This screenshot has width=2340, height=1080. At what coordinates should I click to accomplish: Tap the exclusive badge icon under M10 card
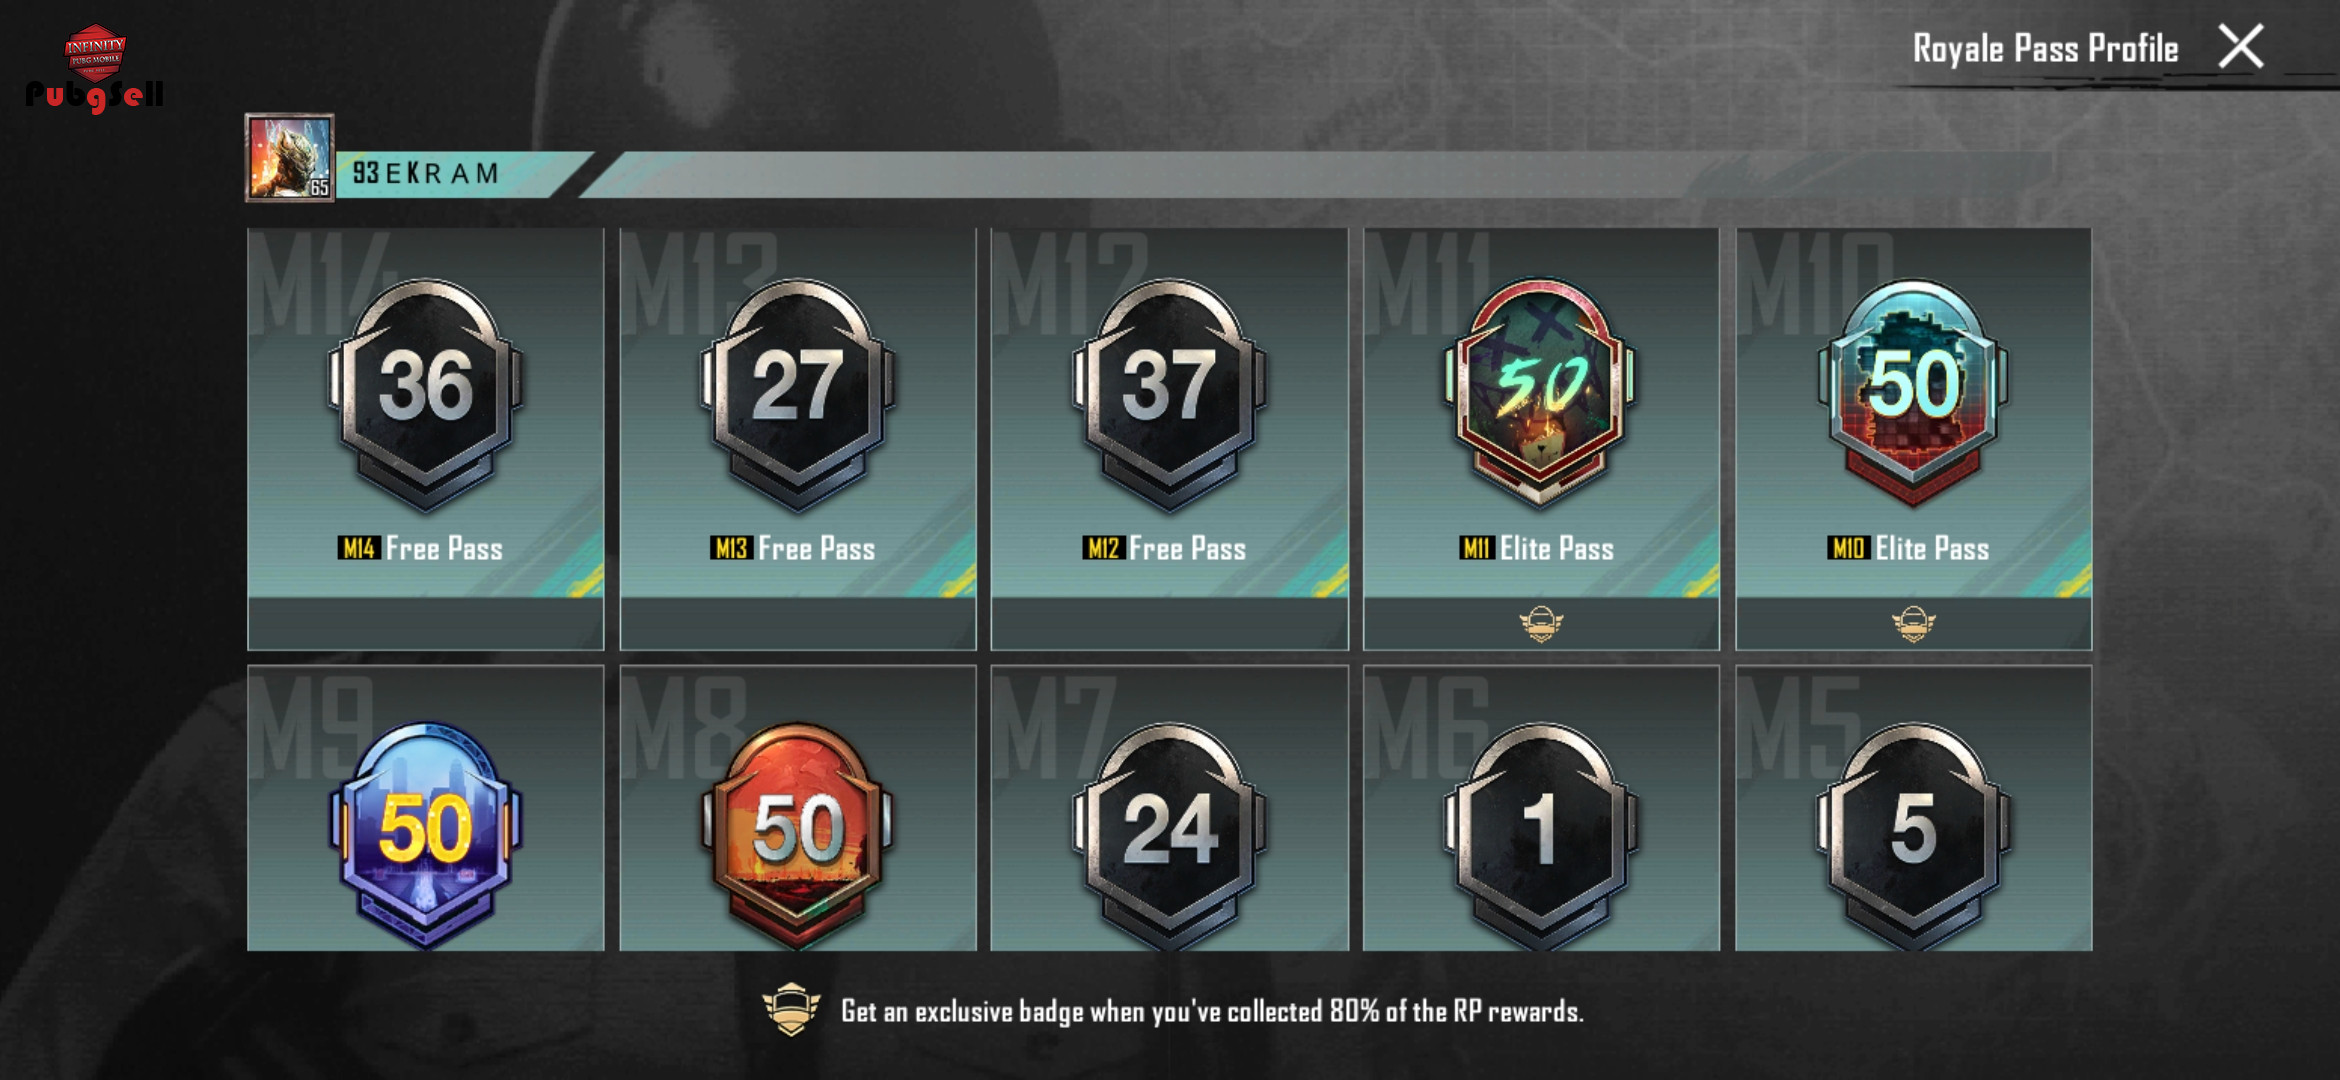coord(1913,624)
